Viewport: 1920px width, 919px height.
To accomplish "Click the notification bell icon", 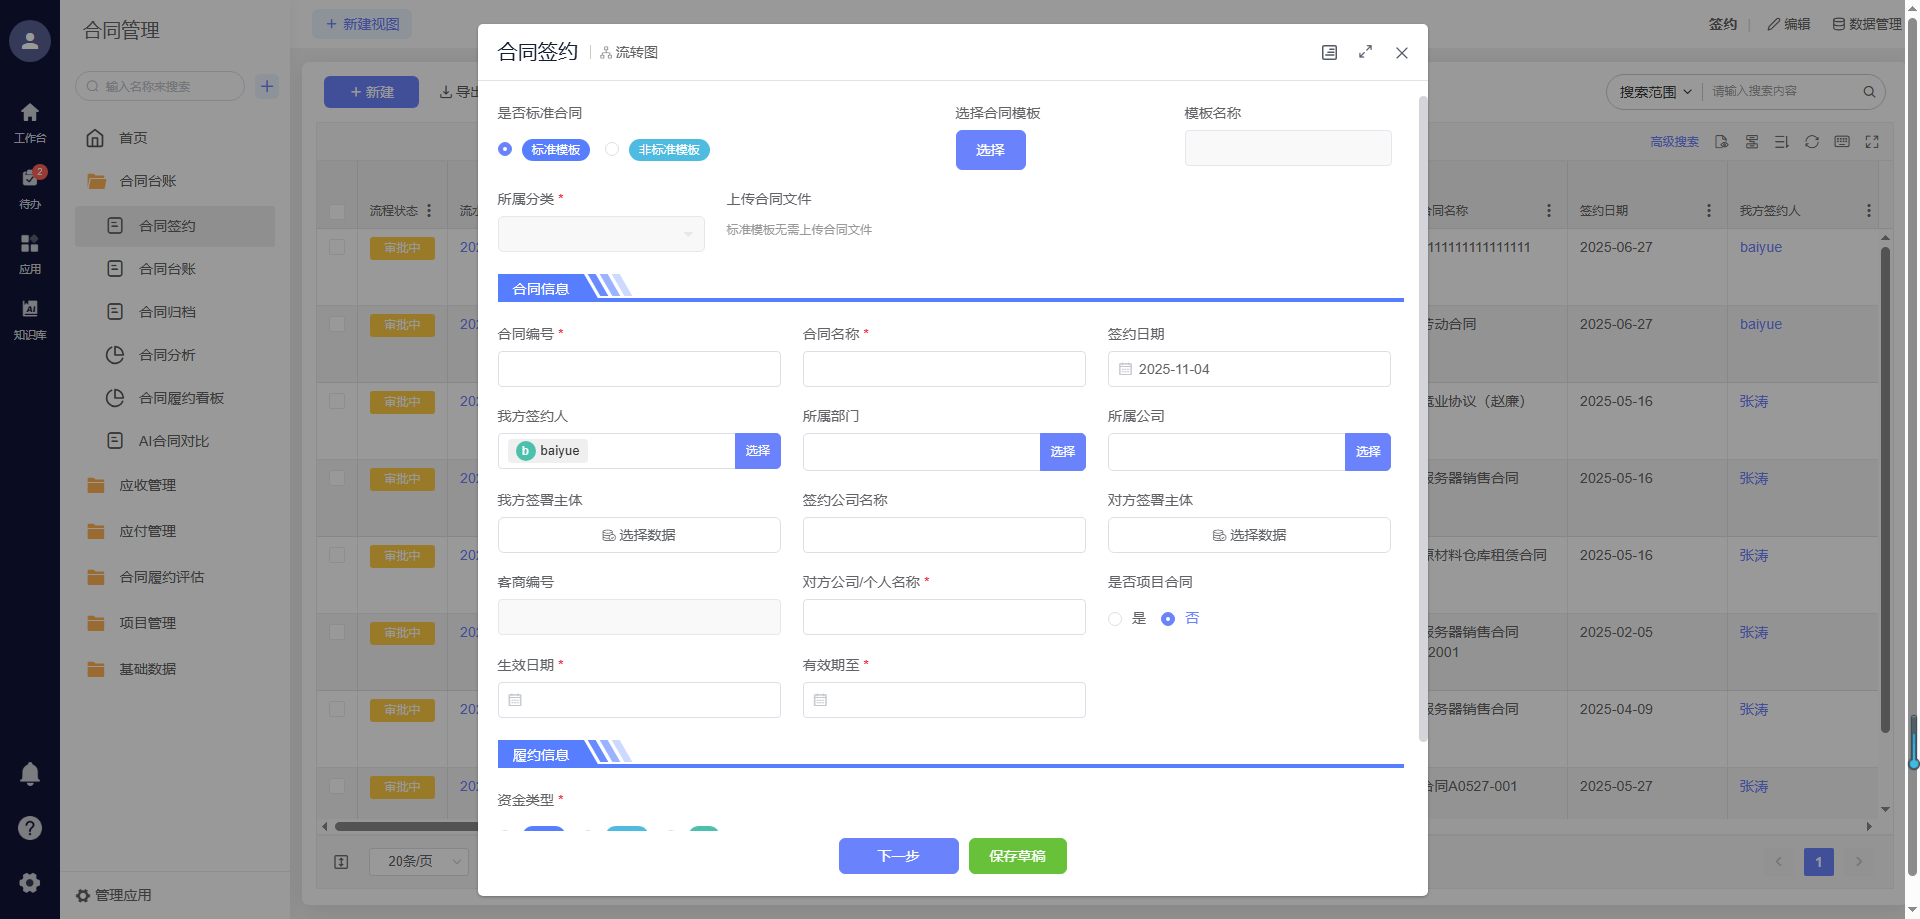I will pyautogui.click(x=30, y=773).
